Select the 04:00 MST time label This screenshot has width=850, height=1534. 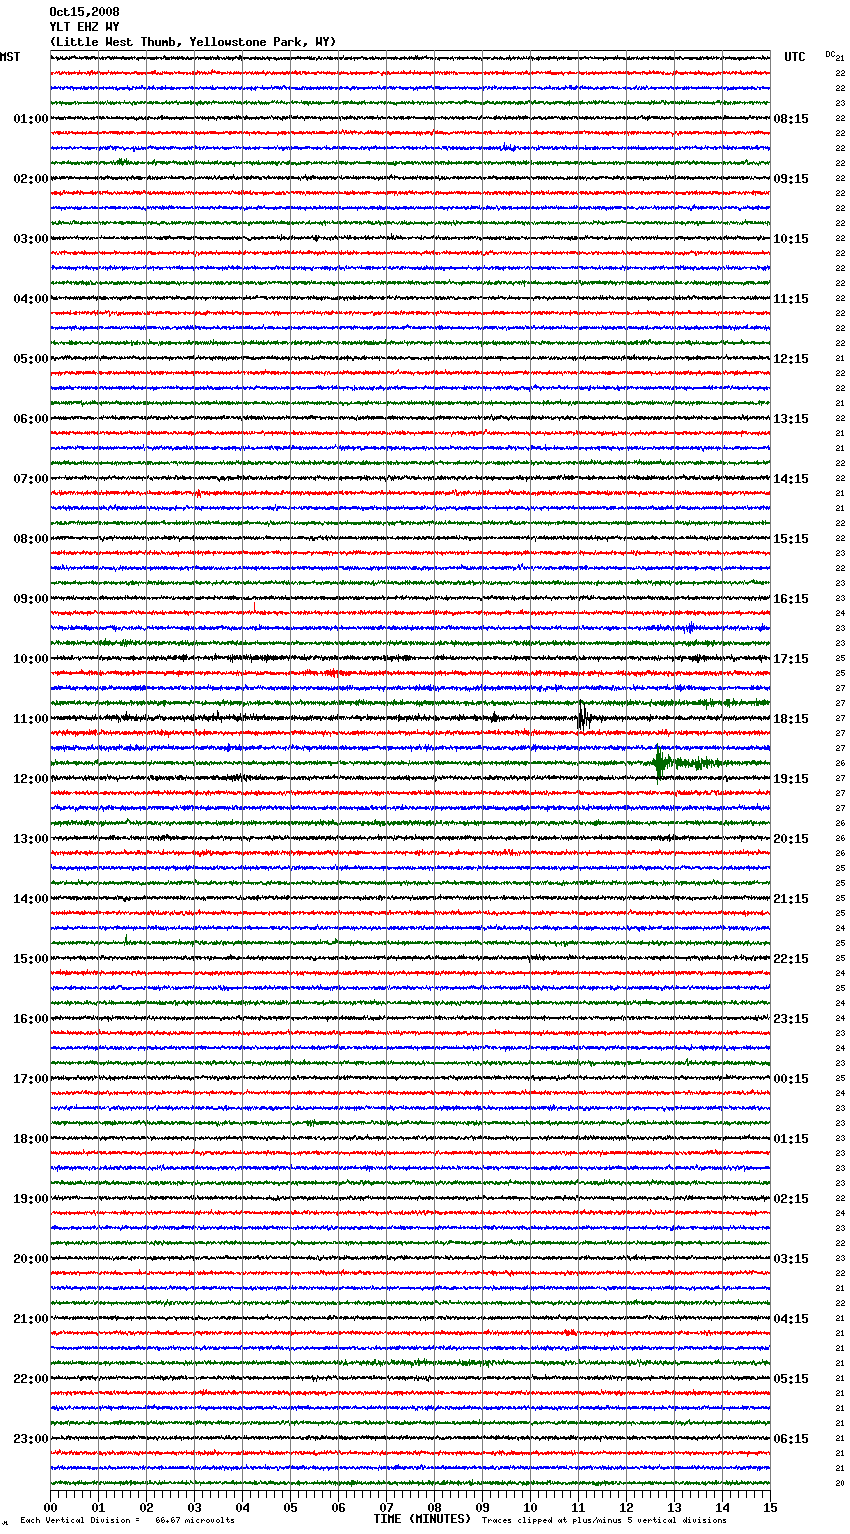(31, 299)
